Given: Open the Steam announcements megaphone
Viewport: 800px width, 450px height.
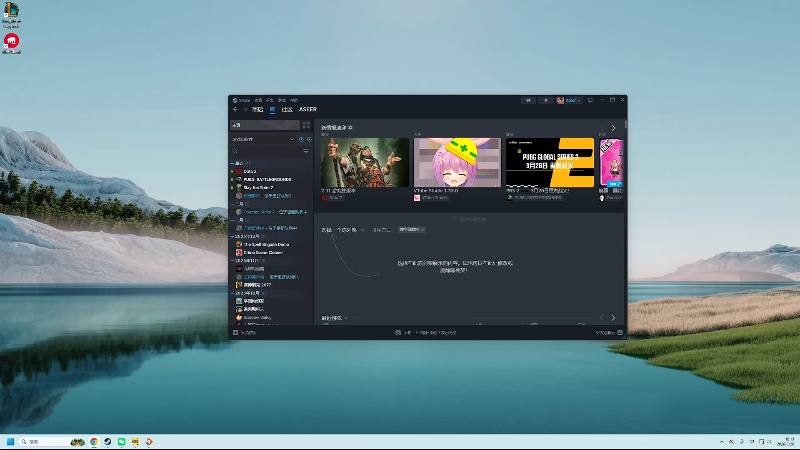Looking at the screenshot, I should click(x=528, y=101).
